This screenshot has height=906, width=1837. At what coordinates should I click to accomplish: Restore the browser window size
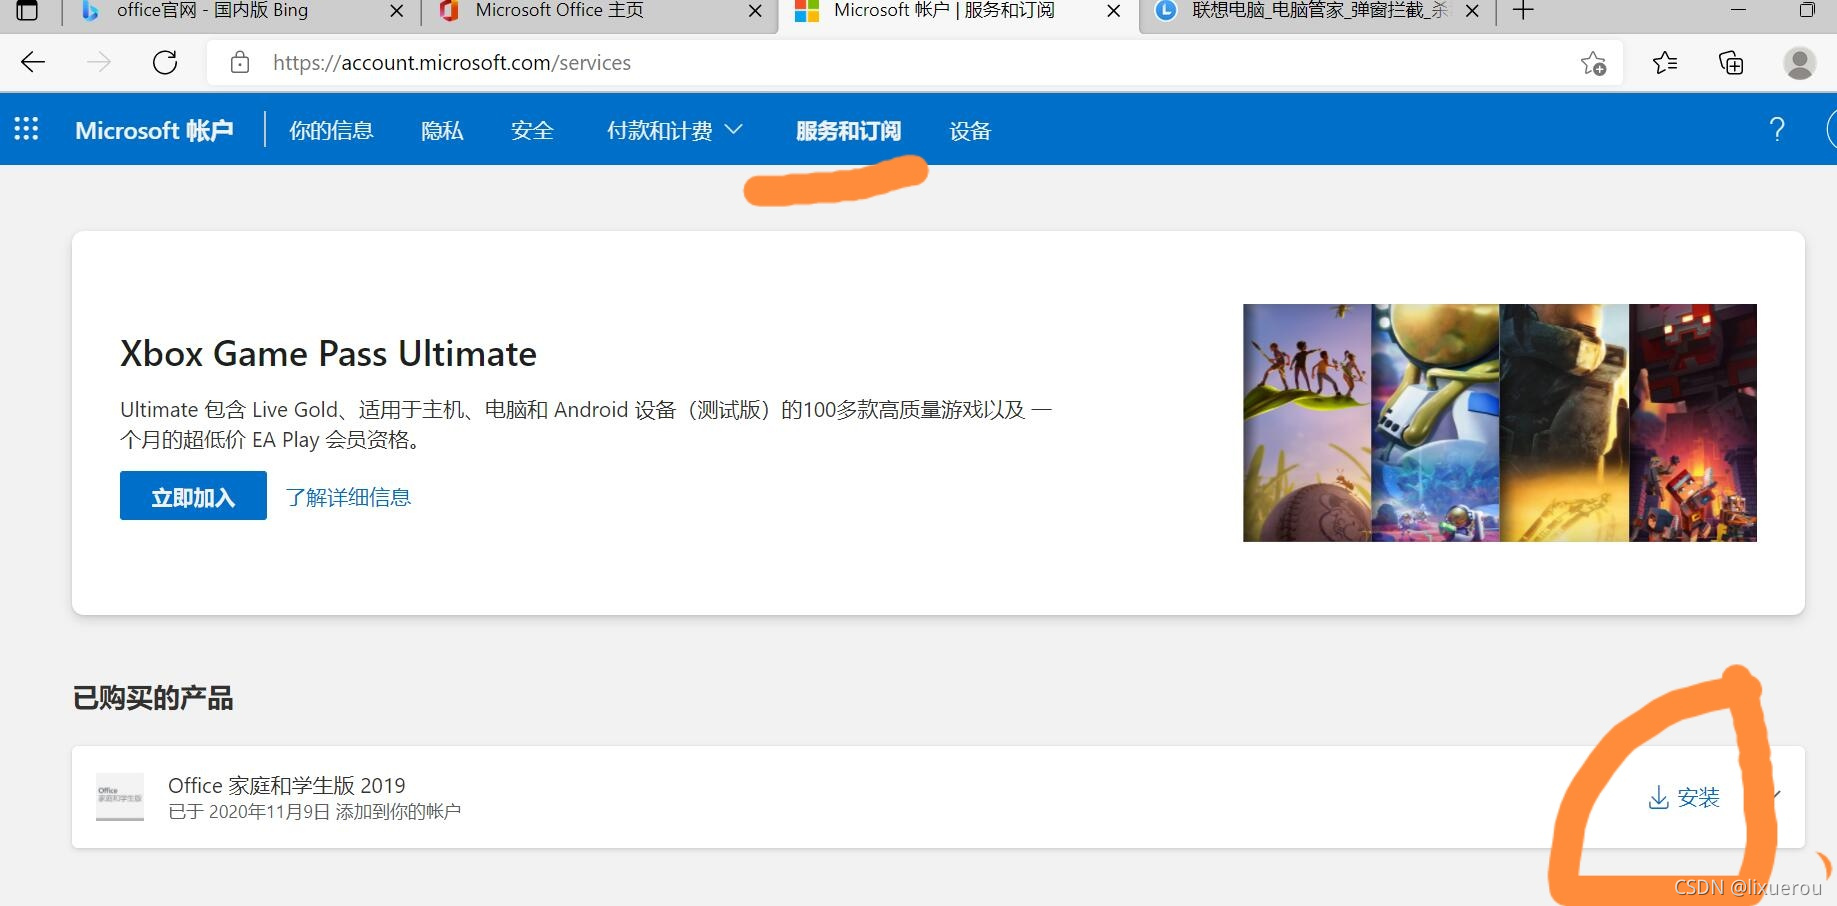1807,10
